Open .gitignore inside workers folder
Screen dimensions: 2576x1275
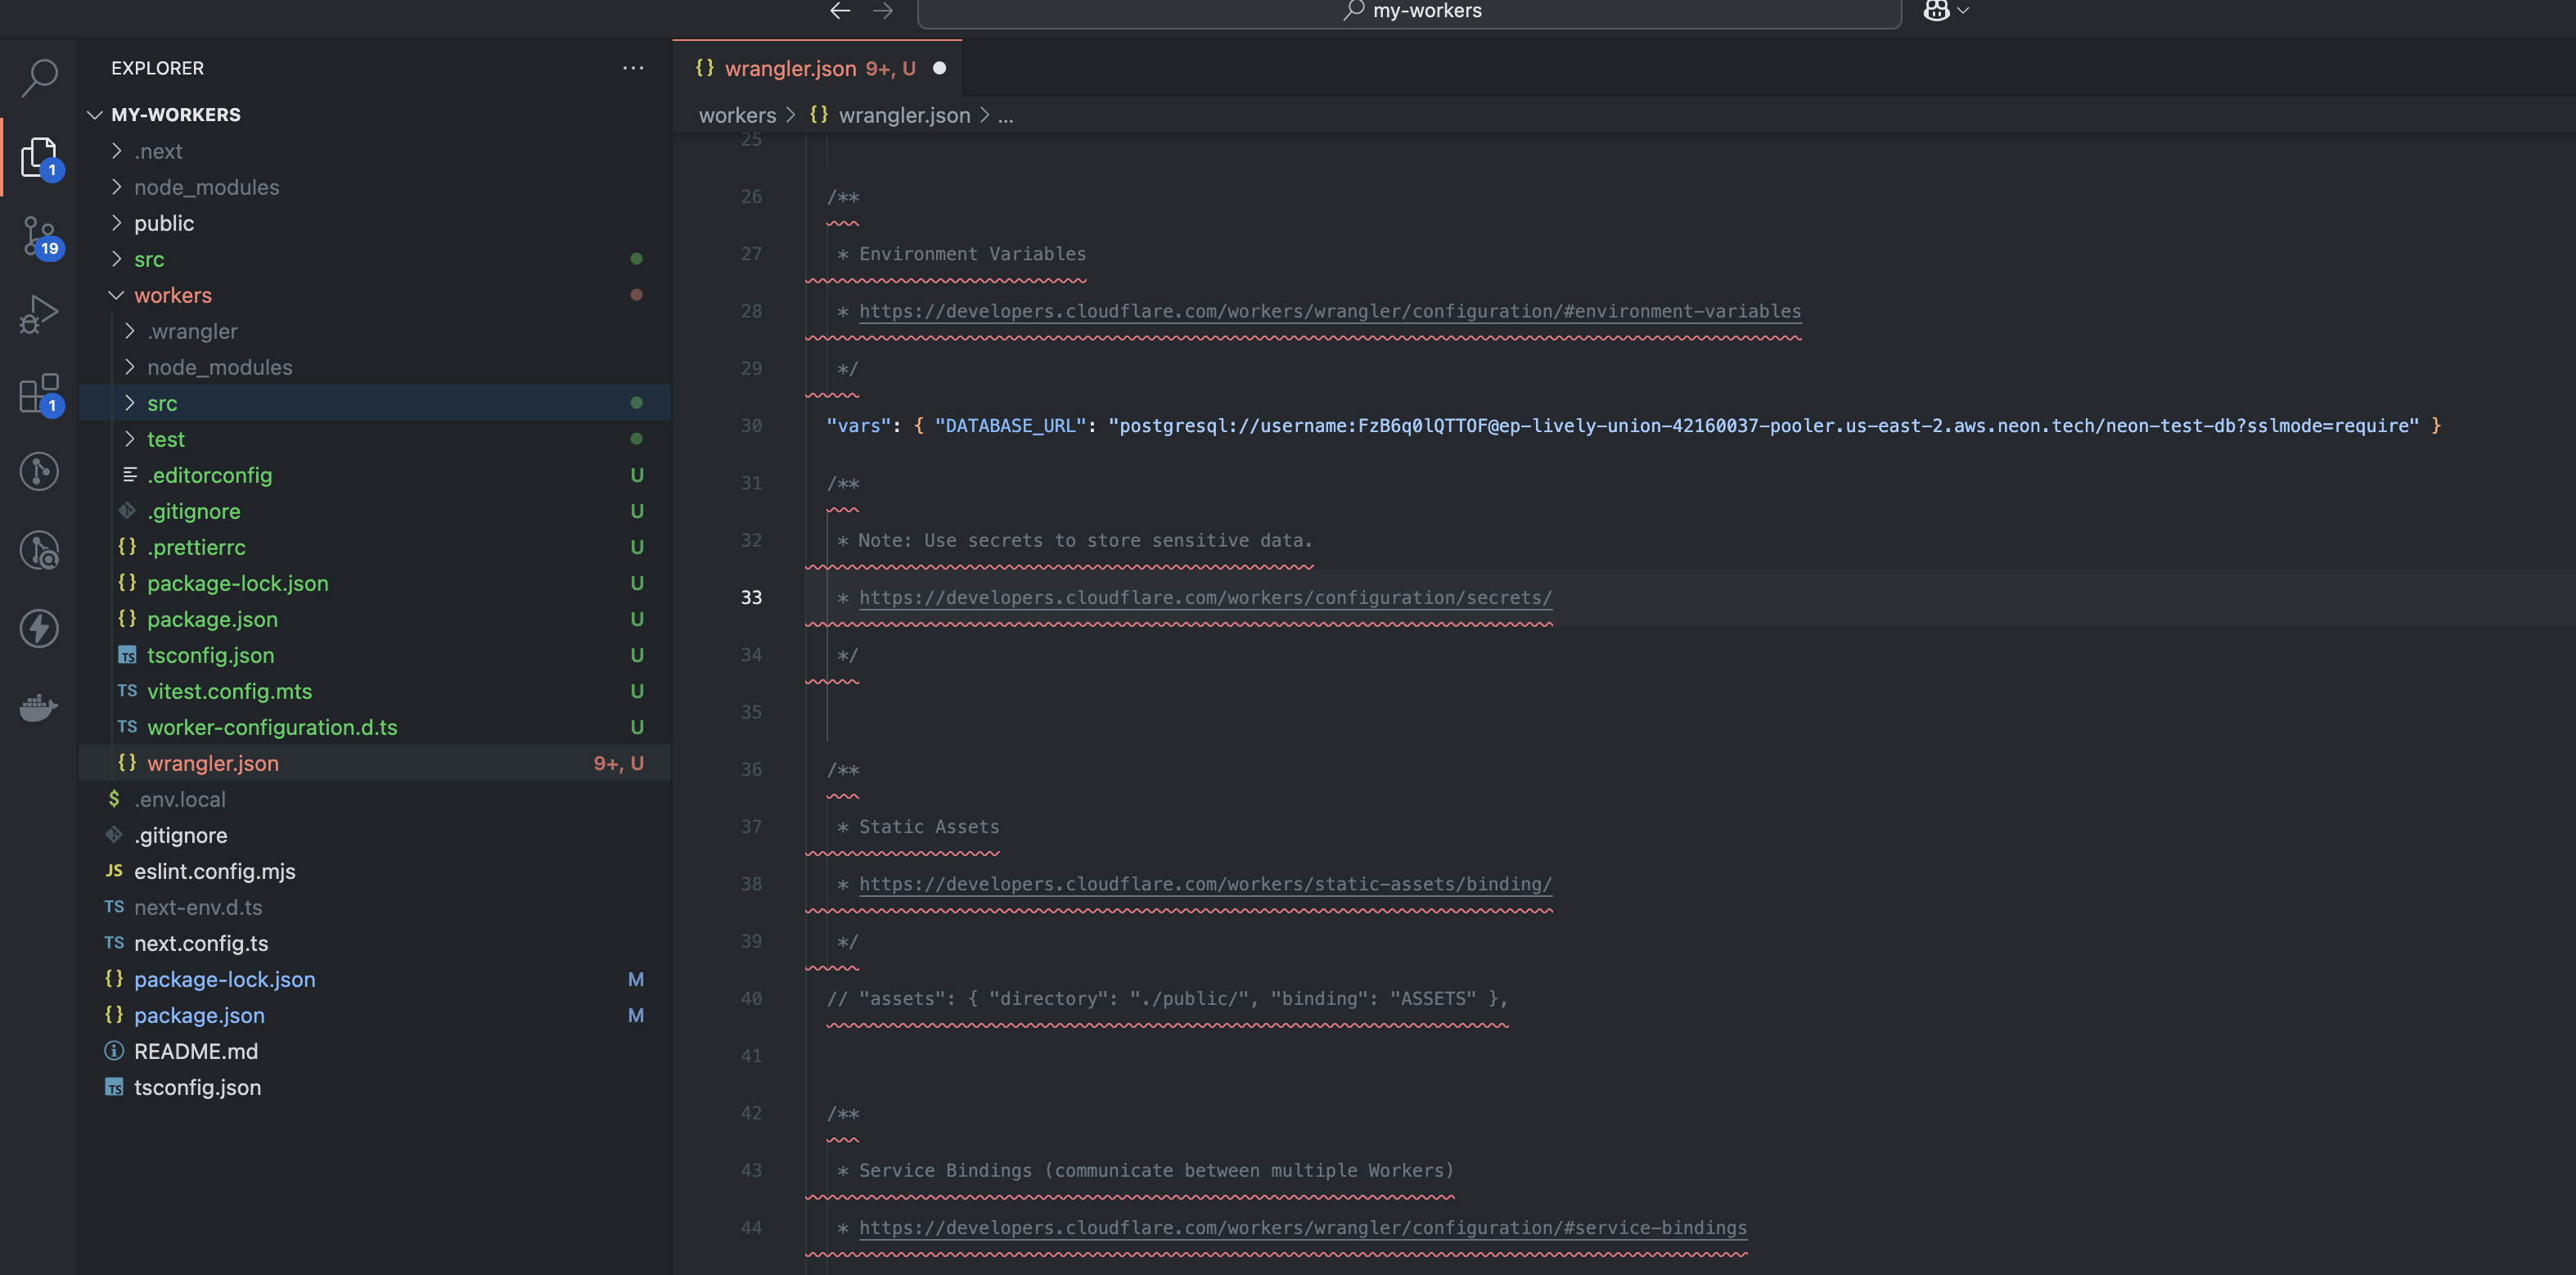375,511
